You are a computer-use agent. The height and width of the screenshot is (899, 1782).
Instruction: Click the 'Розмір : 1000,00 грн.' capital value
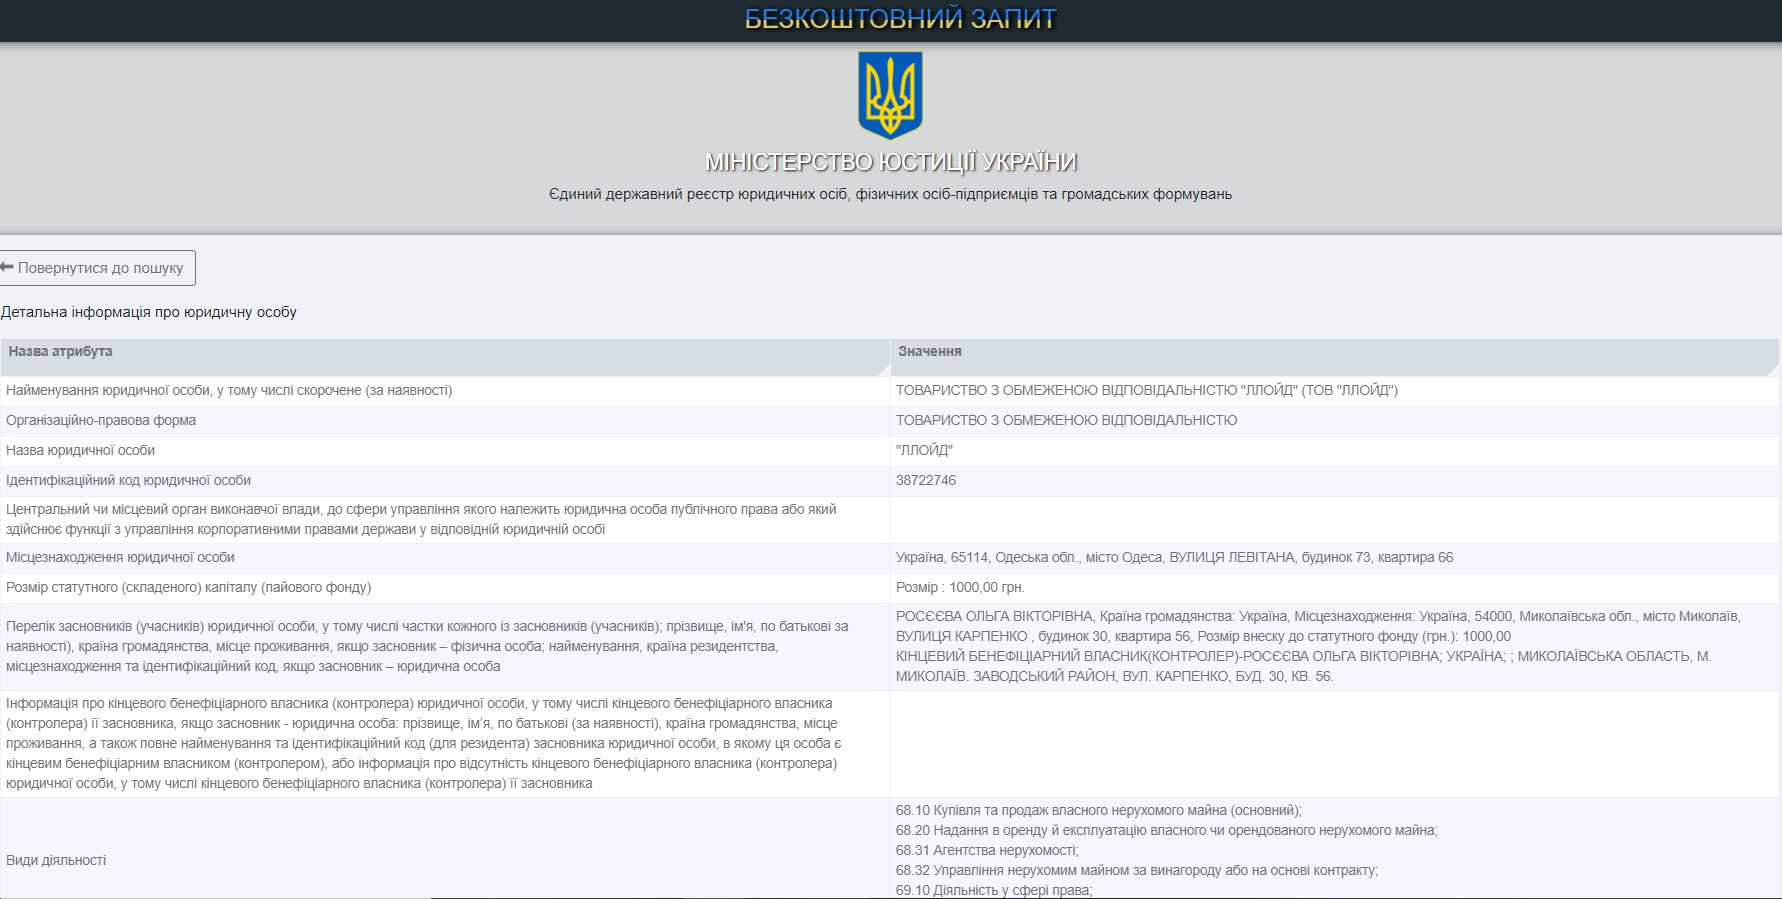coord(960,588)
